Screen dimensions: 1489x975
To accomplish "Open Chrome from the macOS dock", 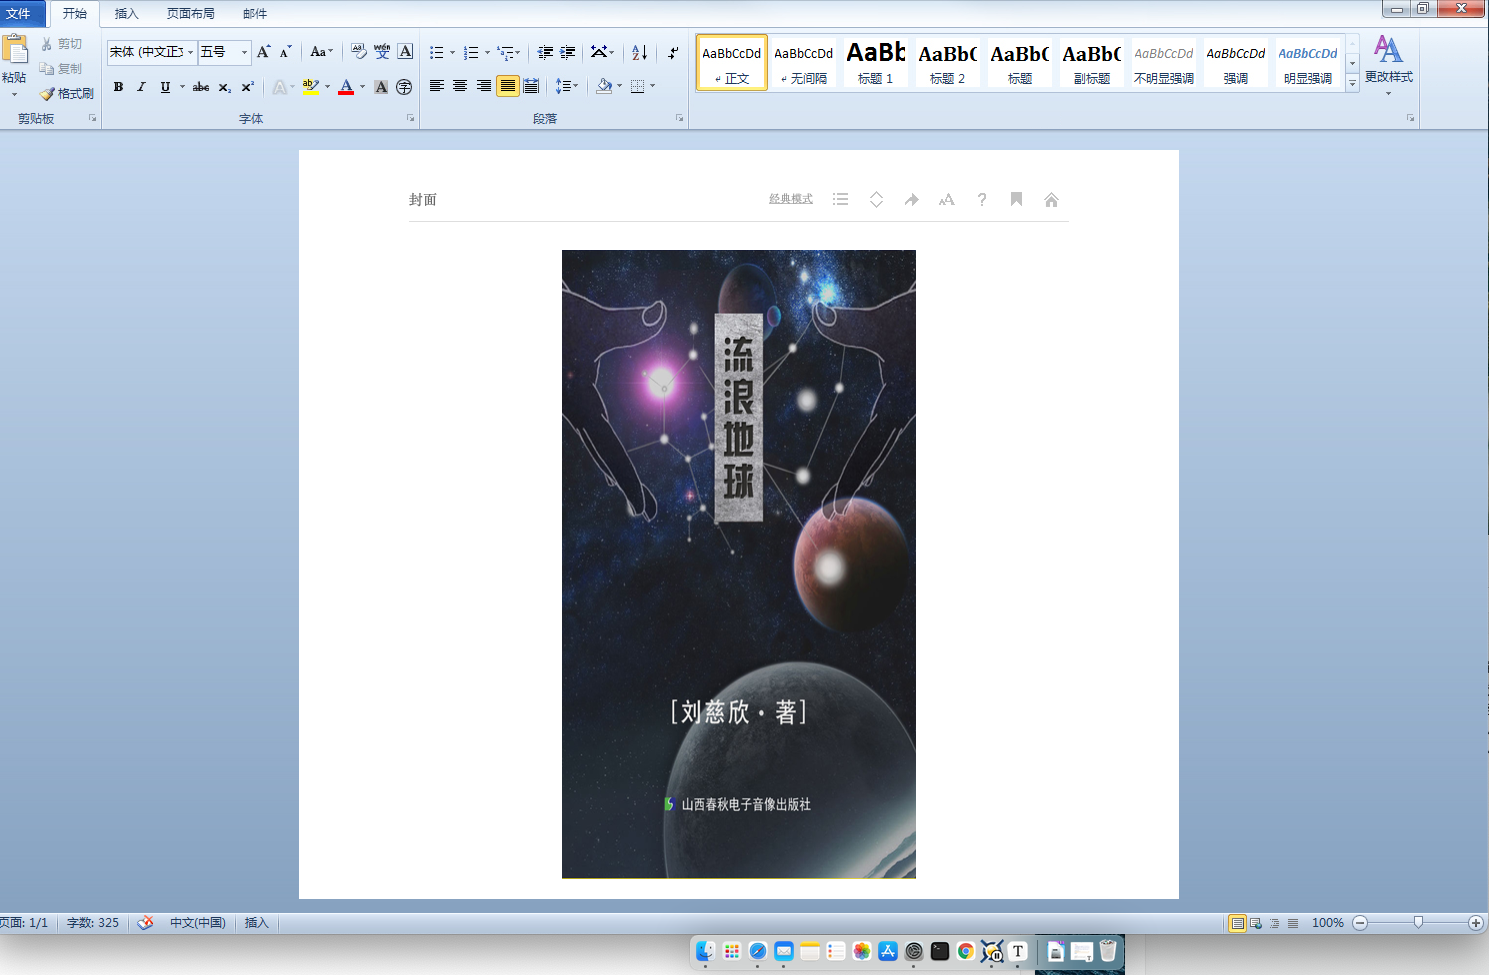I will (966, 951).
